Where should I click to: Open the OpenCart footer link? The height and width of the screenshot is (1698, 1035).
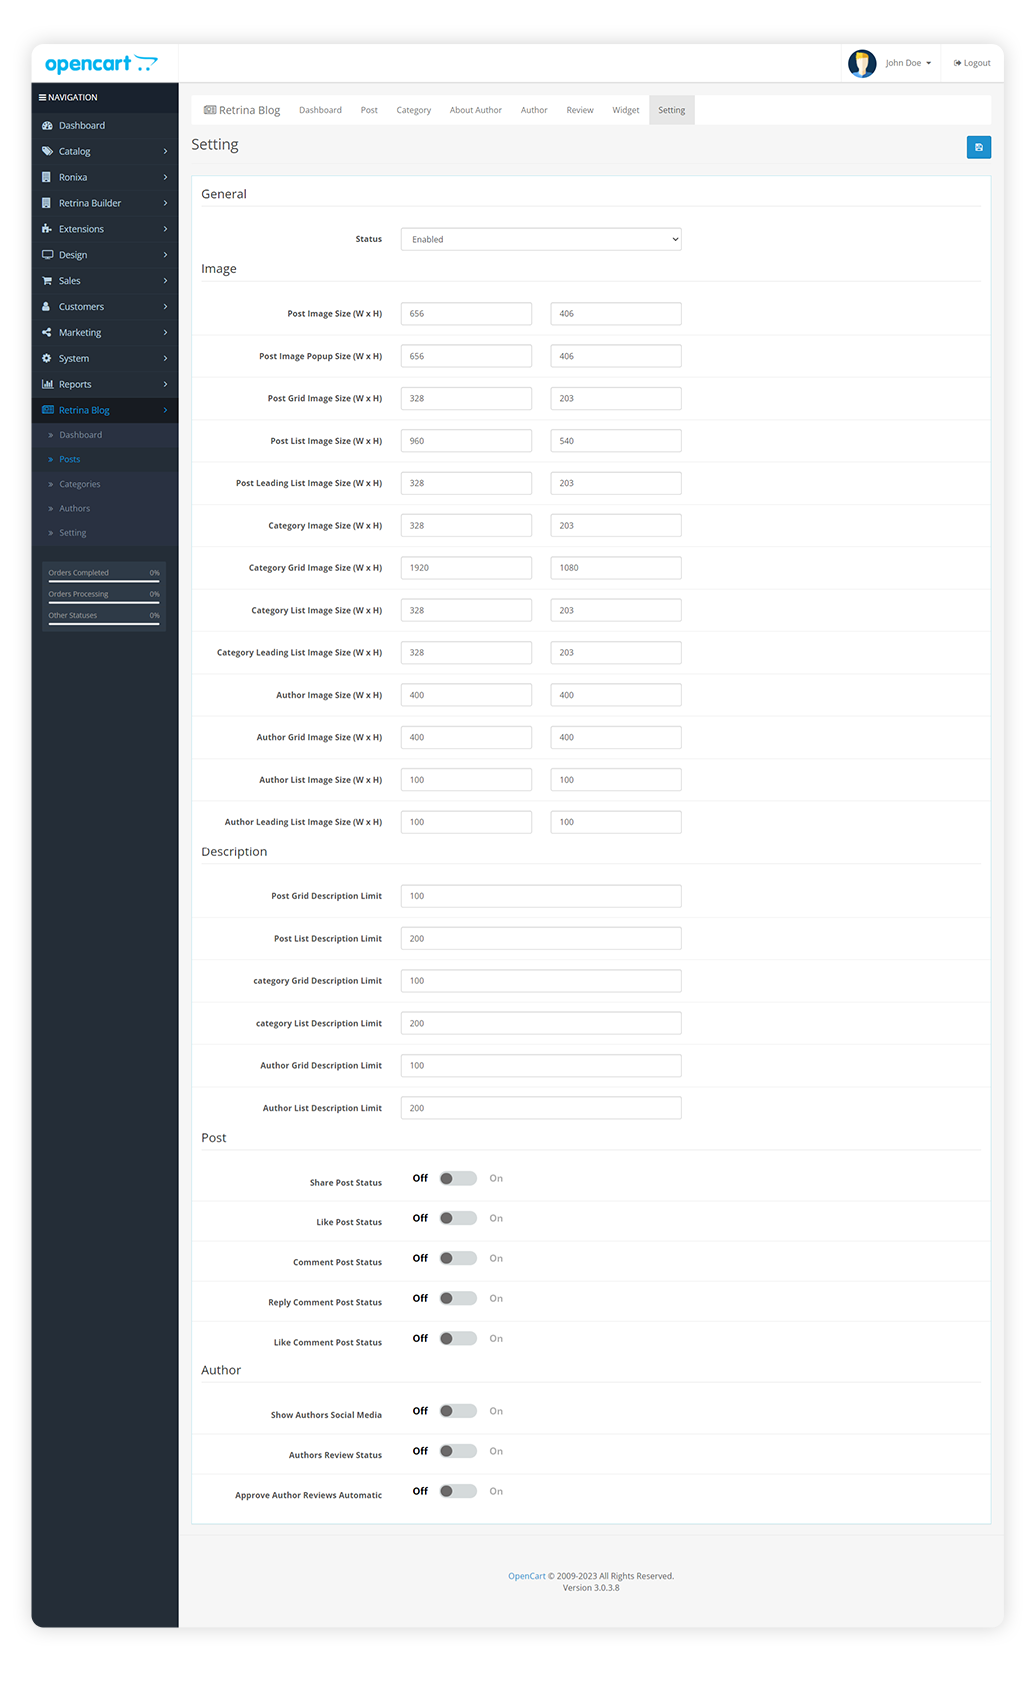526,1577
